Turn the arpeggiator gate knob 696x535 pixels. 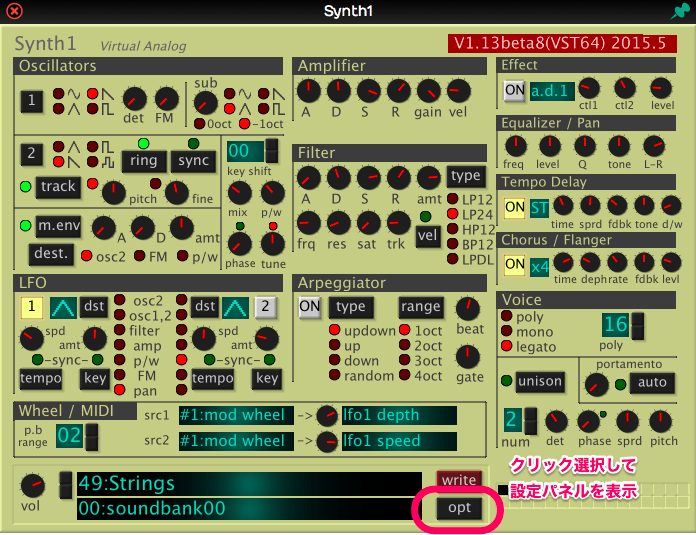click(468, 357)
